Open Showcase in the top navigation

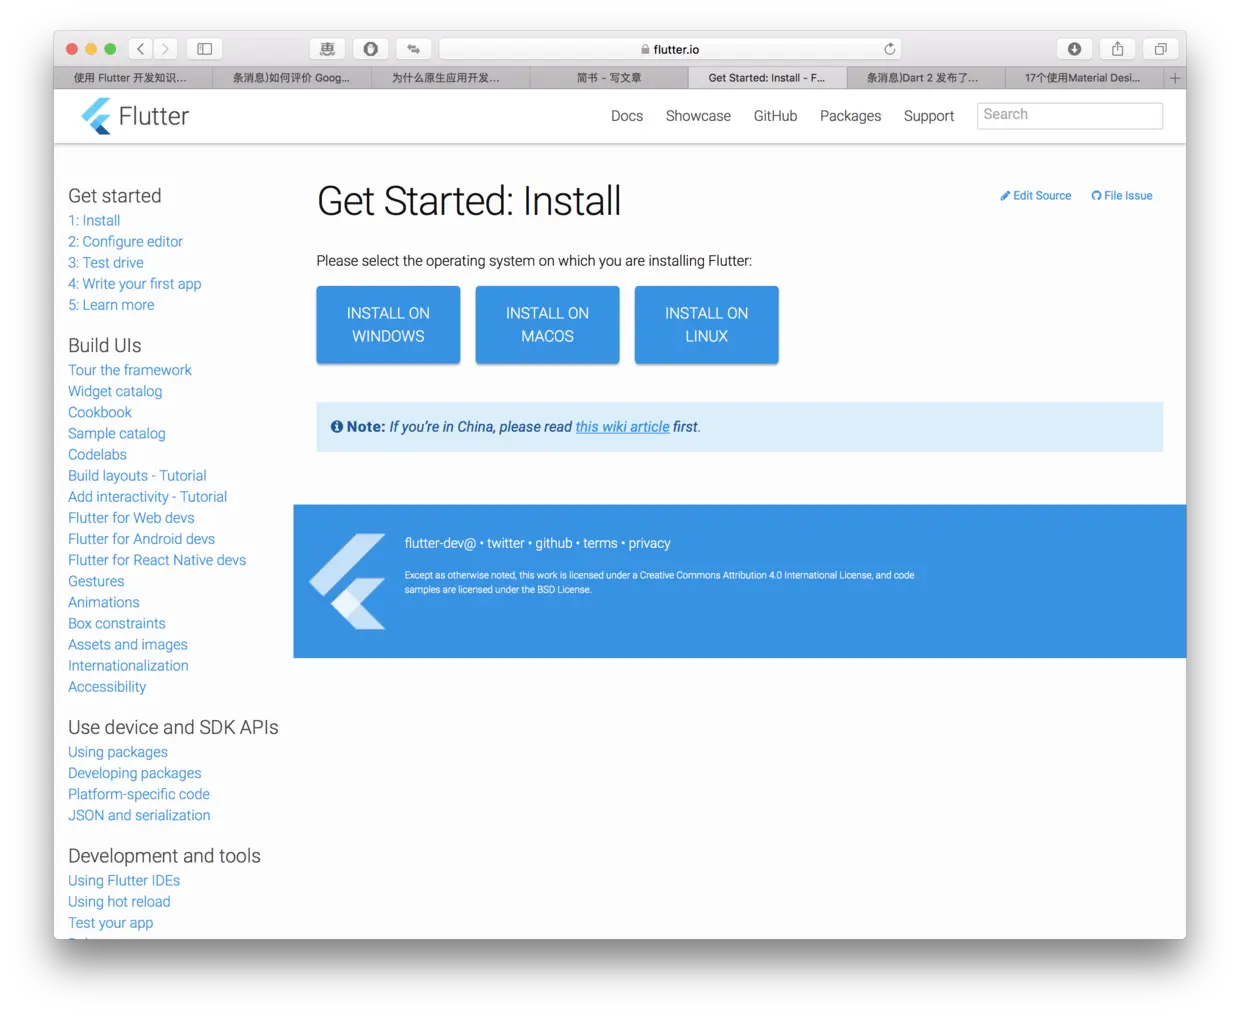point(698,116)
